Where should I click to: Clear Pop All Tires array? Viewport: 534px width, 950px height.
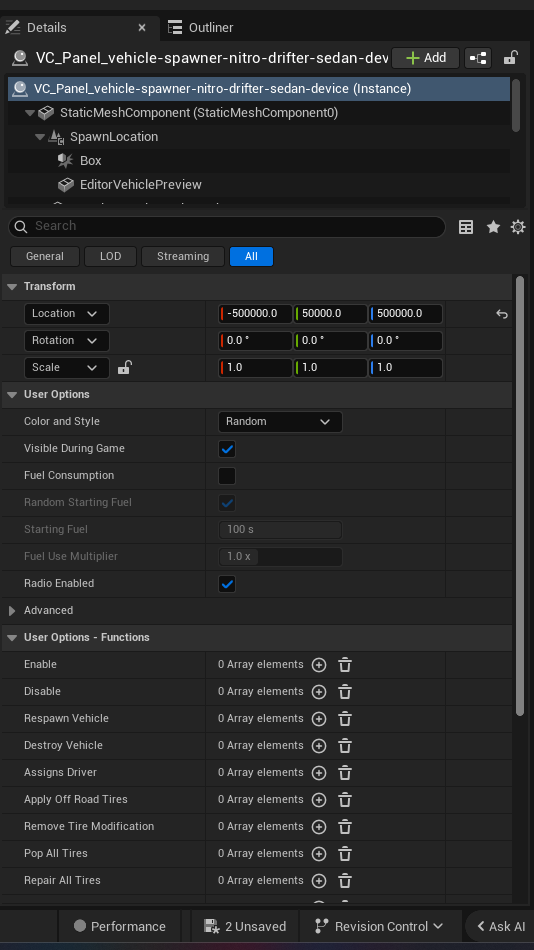tap(345, 854)
